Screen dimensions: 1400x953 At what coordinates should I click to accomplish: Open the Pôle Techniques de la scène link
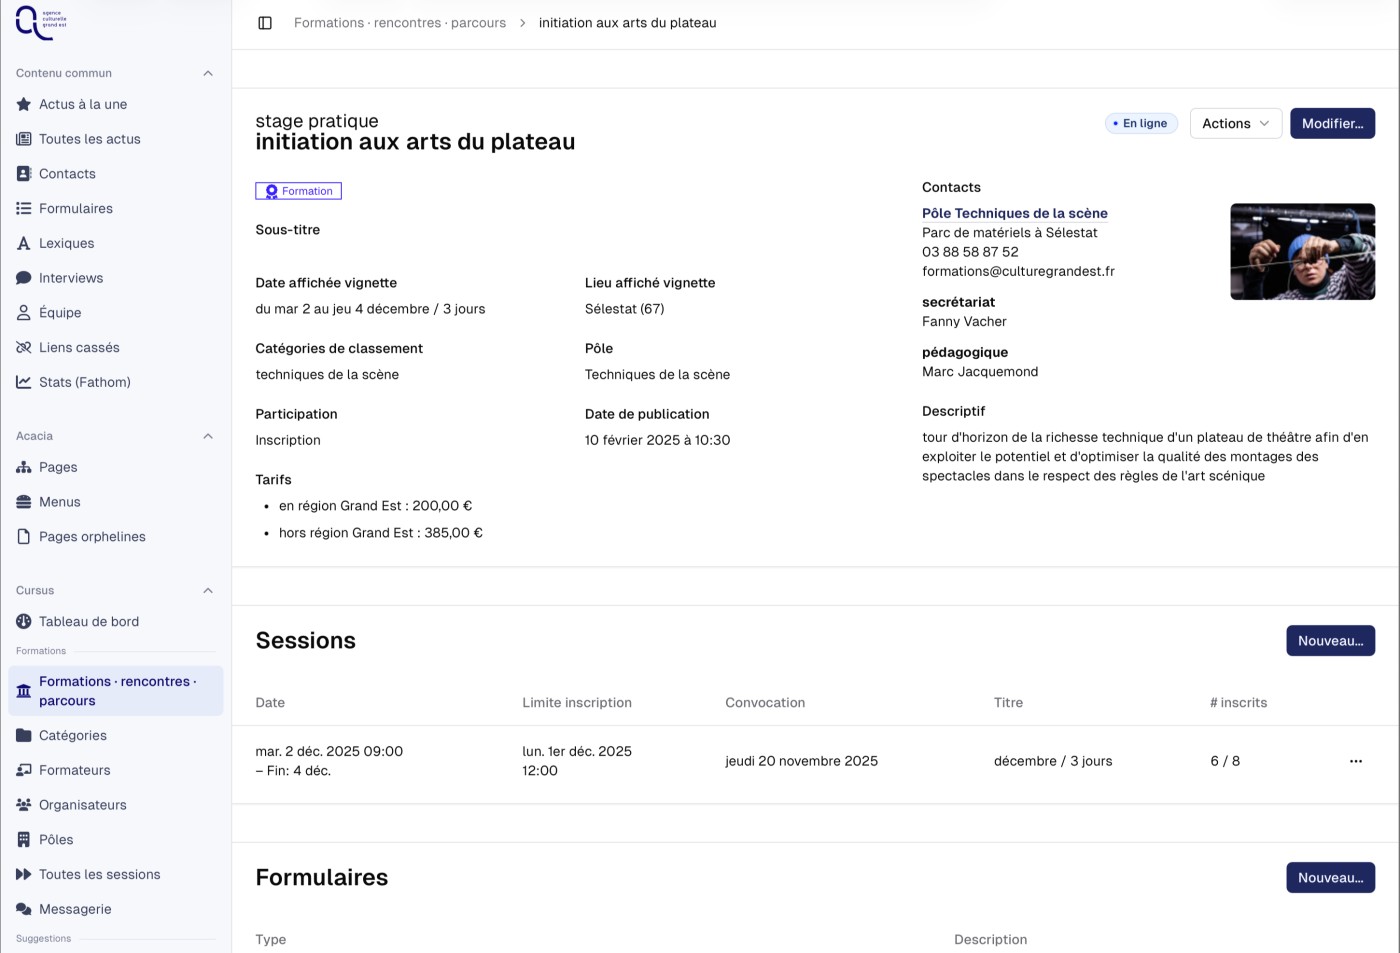point(1014,213)
